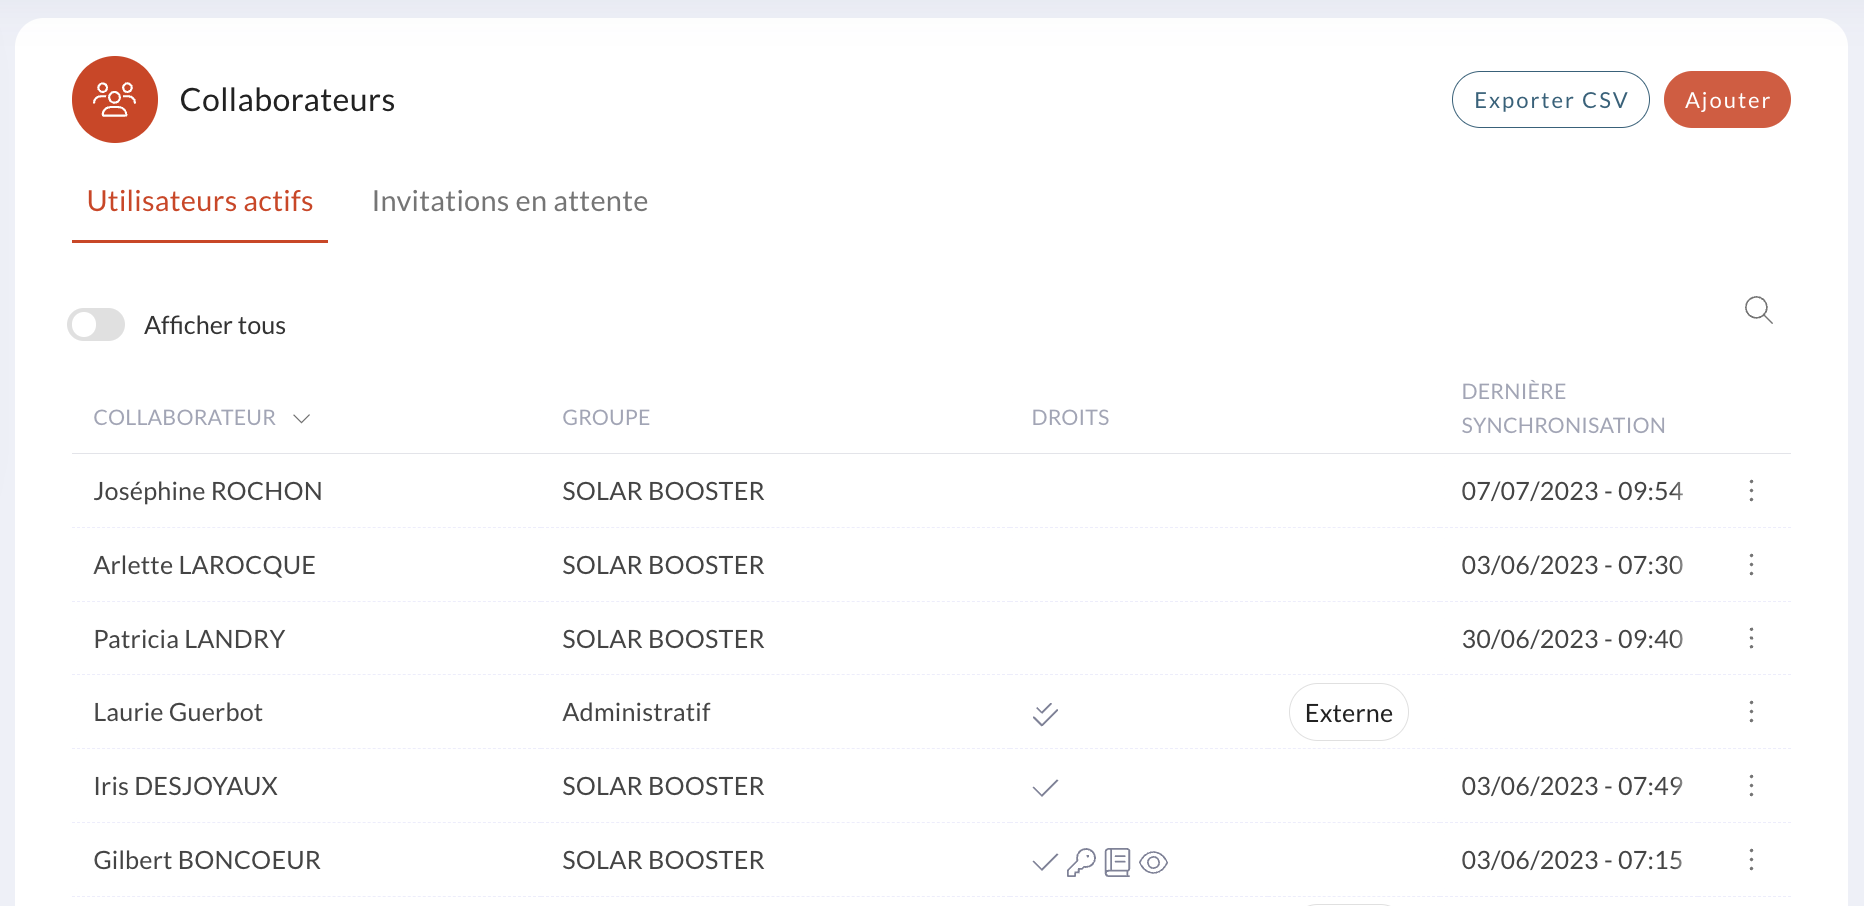Click the GROUPE column header
The height and width of the screenshot is (906, 1864).
(606, 418)
